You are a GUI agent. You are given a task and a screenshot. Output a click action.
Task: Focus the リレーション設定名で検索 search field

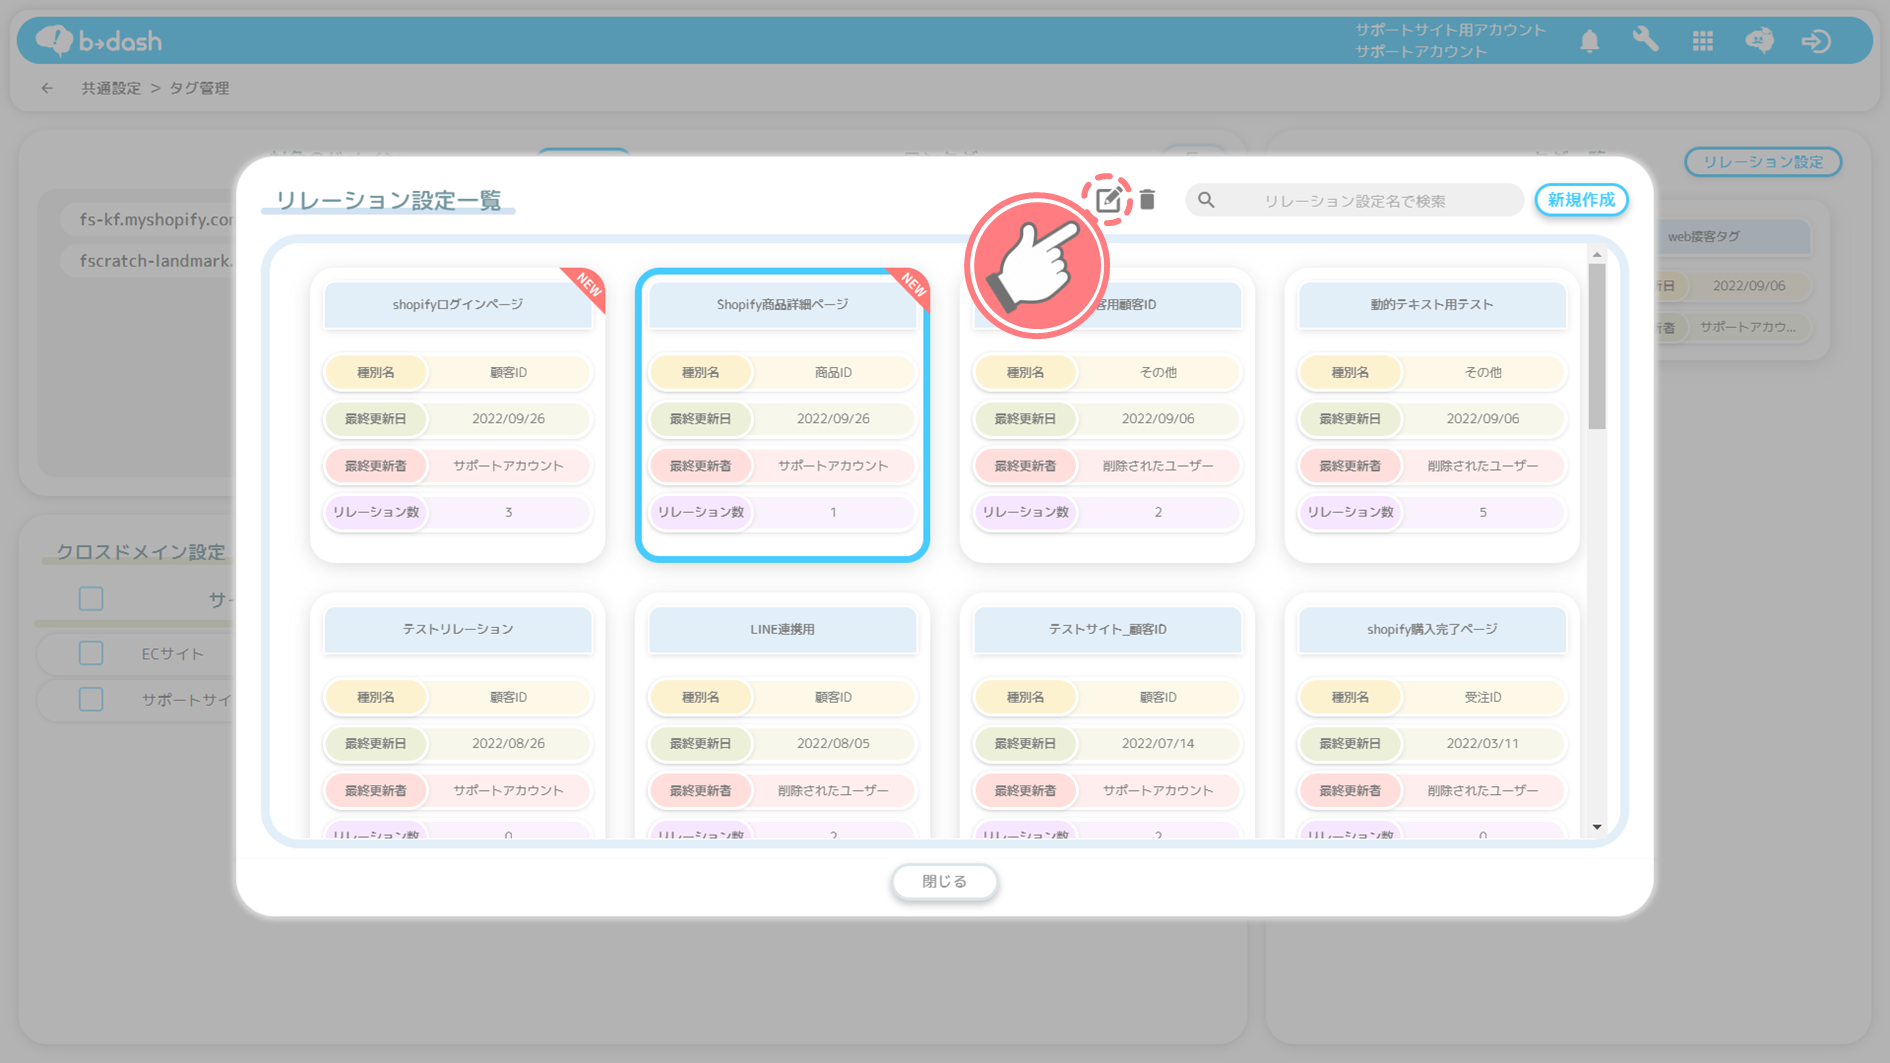click(1354, 201)
